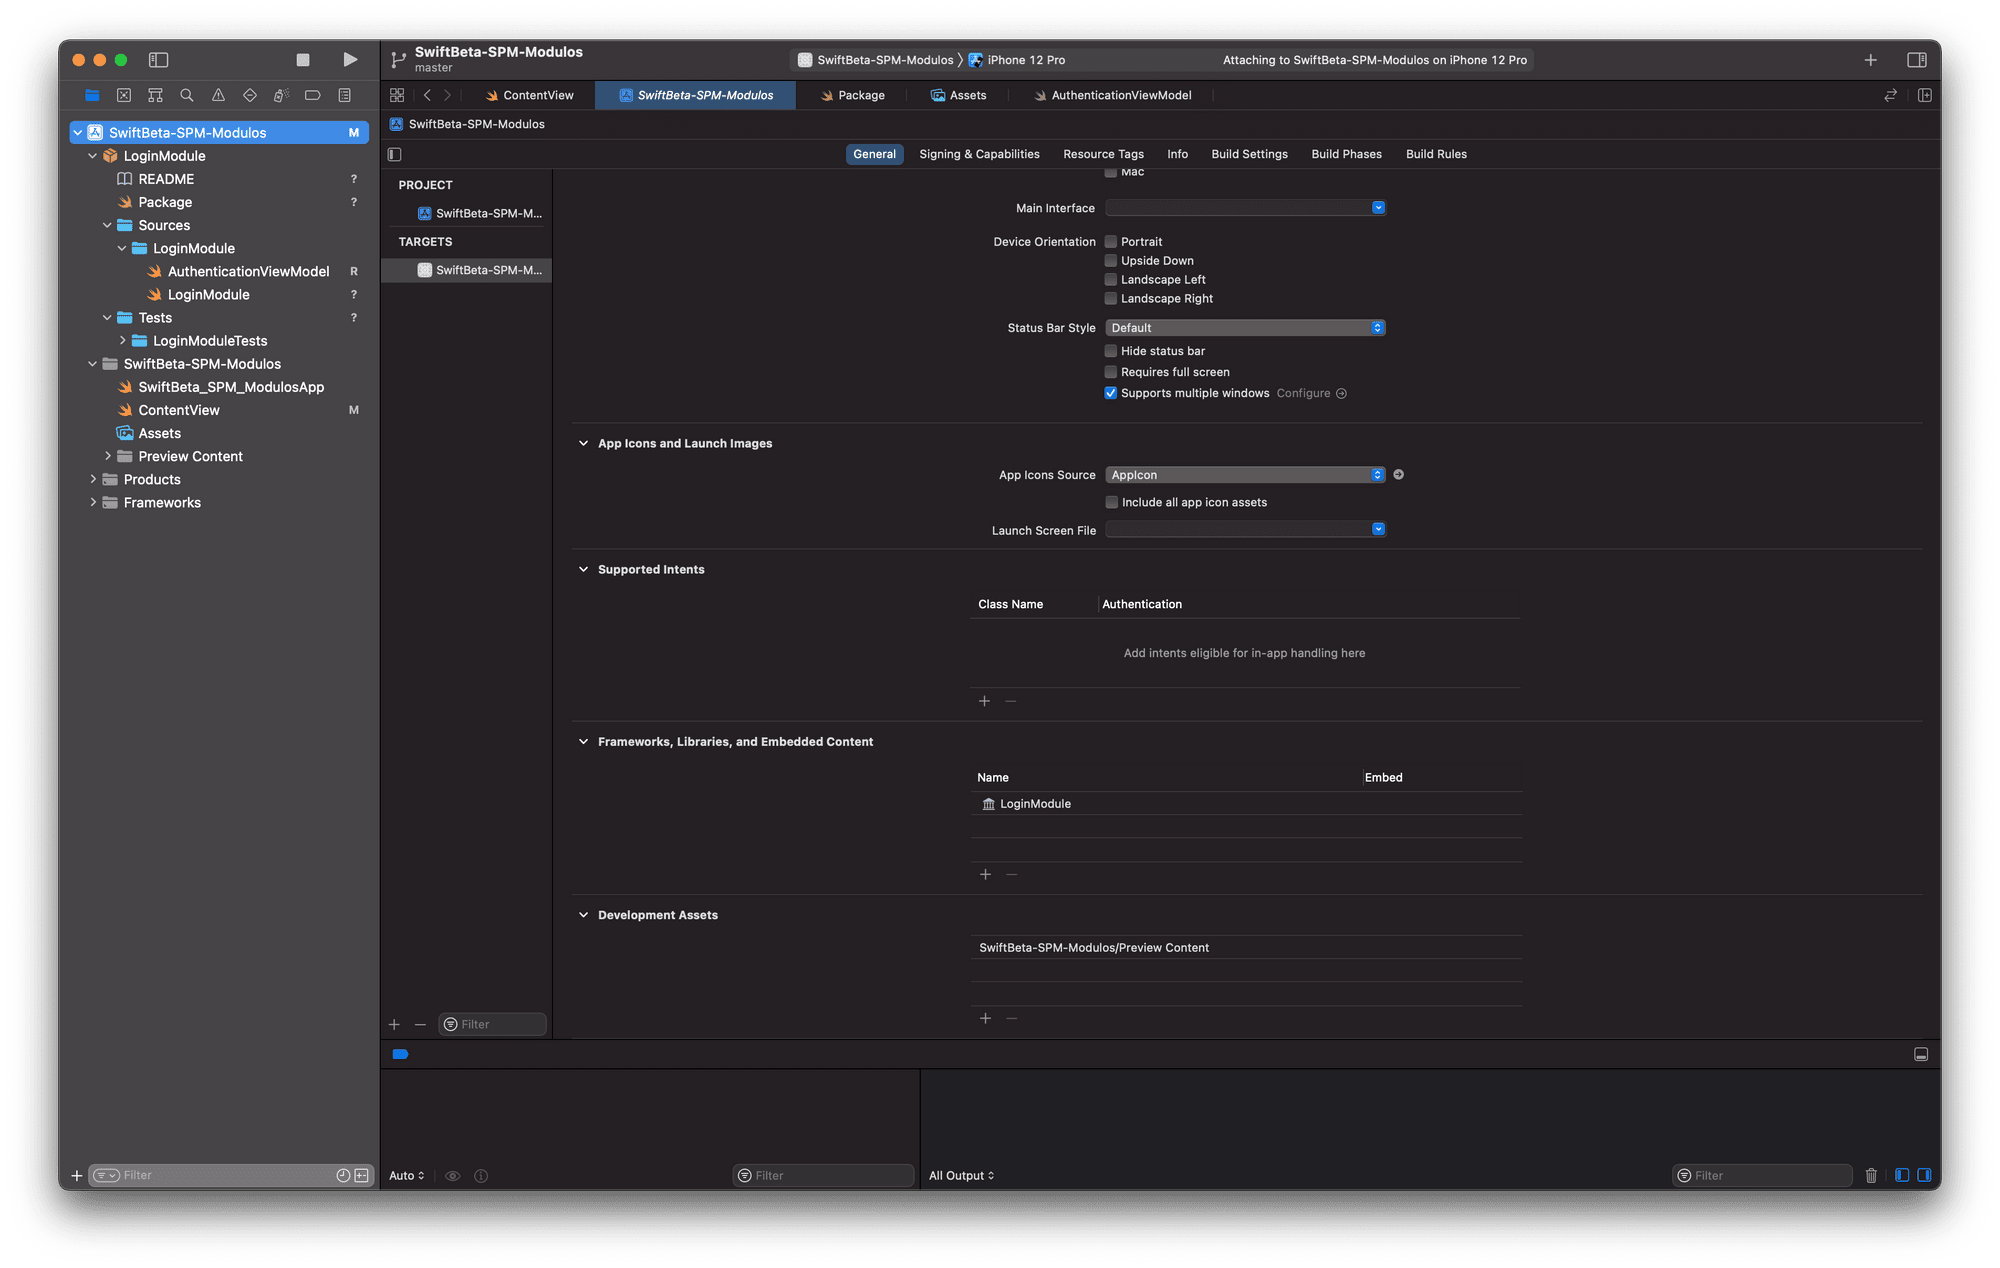Open the Report navigator

click(x=345, y=95)
